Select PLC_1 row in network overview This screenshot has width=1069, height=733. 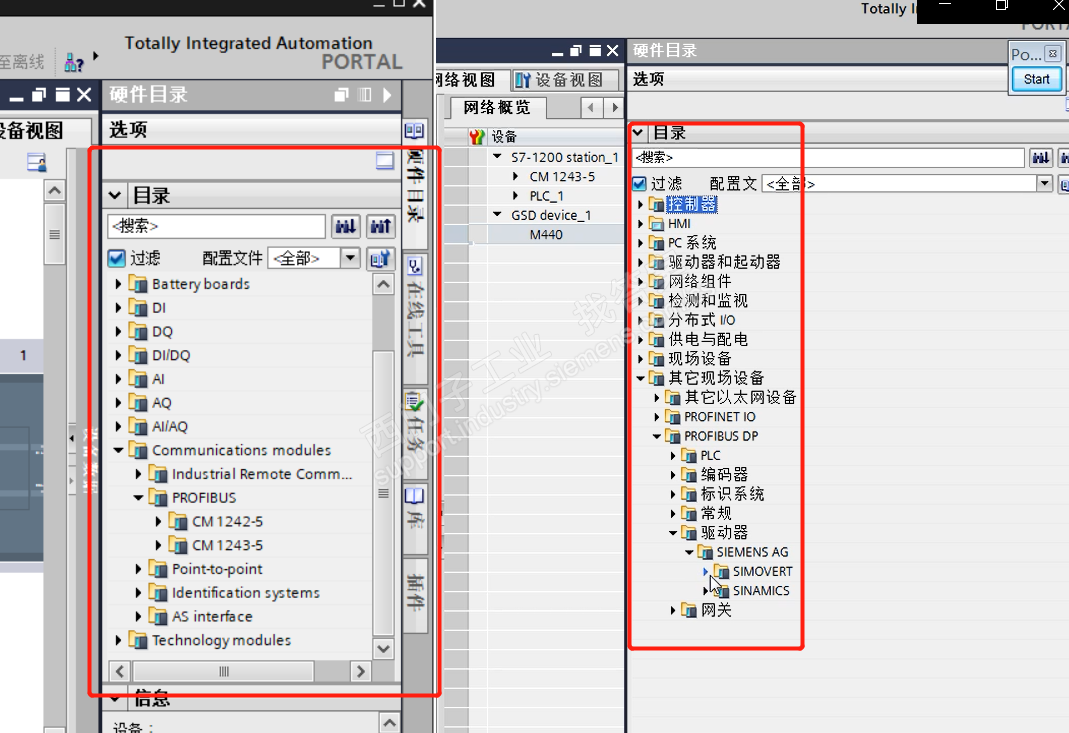click(x=546, y=196)
